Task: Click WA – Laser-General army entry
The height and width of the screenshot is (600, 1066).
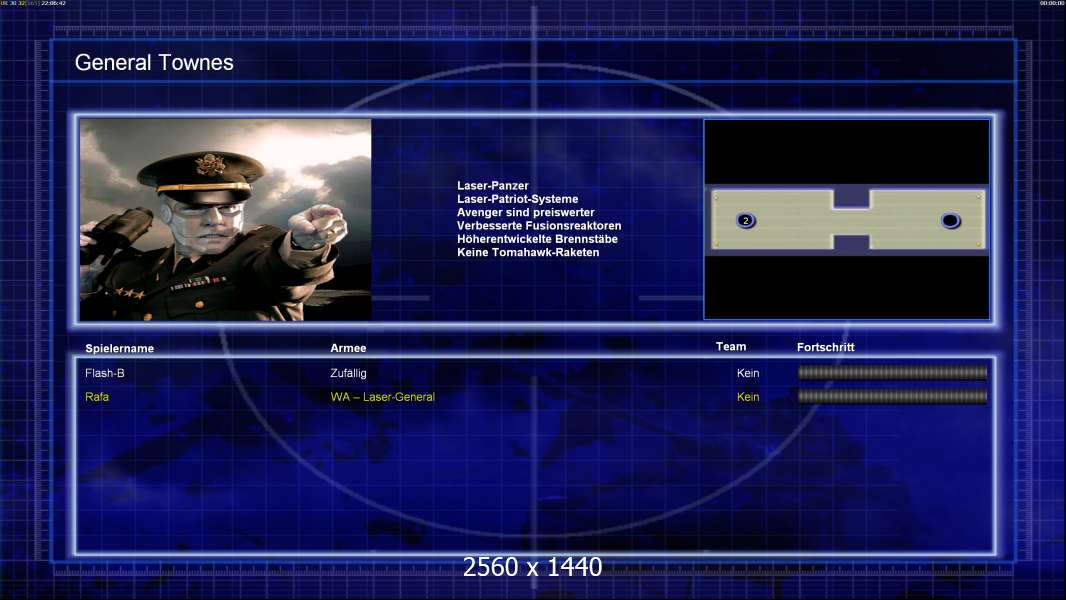Action: coord(382,397)
